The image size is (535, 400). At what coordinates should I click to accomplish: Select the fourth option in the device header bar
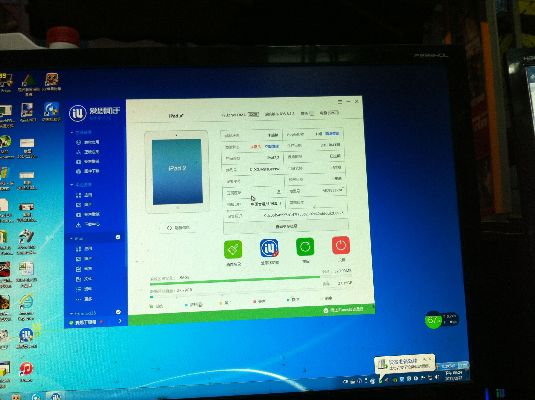329,113
